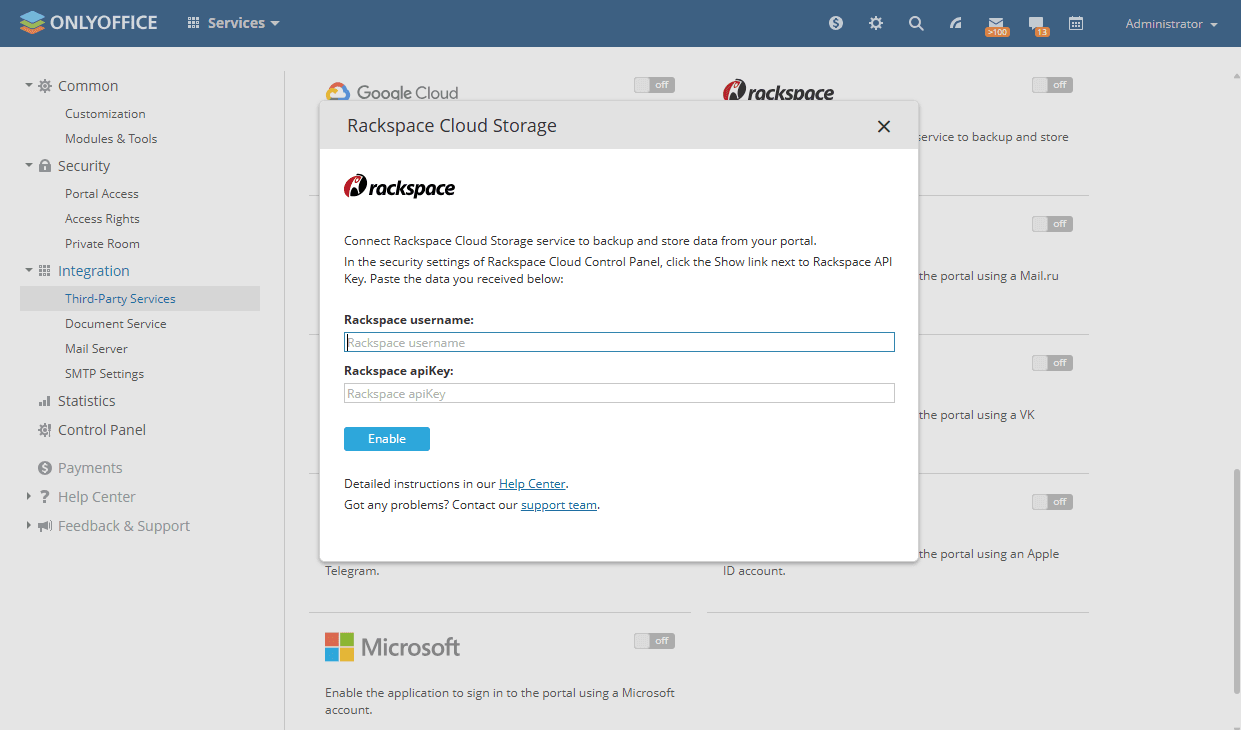The height and width of the screenshot is (730, 1241).
Task: Toggle the Apple ID sign-in switch
Action: click(x=1052, y=502)
